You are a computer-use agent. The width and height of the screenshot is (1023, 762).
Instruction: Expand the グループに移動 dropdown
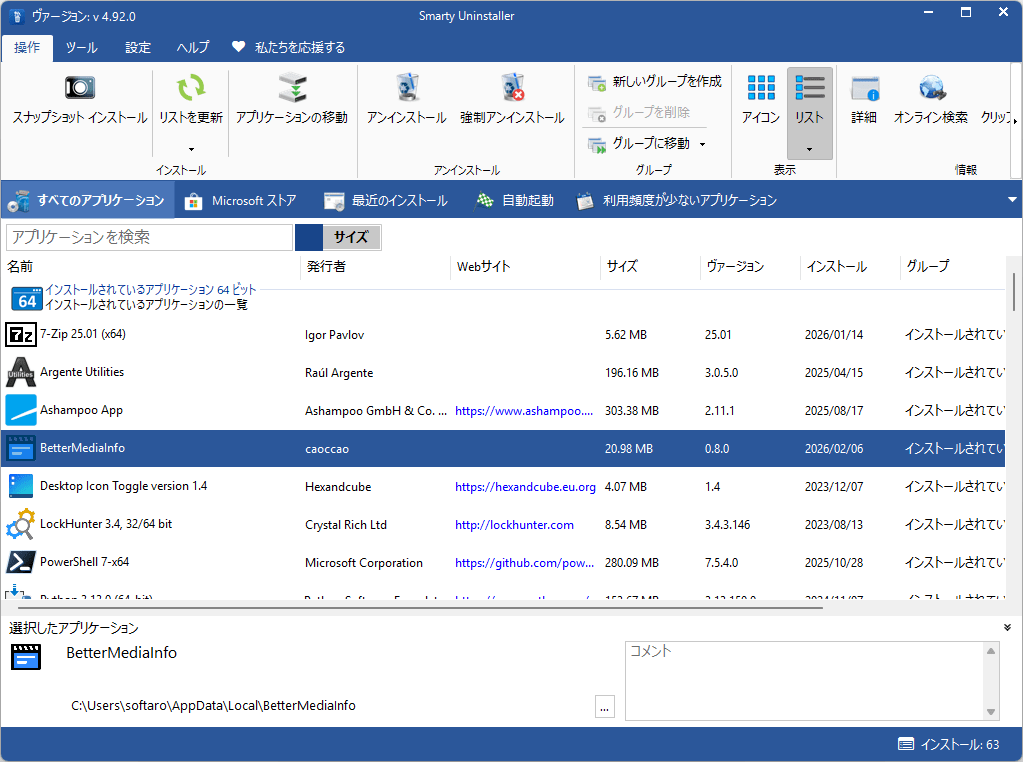(x=702, y=144)
